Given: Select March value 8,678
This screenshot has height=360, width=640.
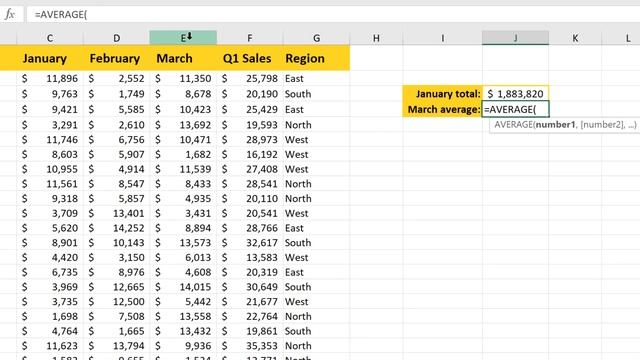Looking at the screenshot, I should pyautogui.click(x=183, y=94).
